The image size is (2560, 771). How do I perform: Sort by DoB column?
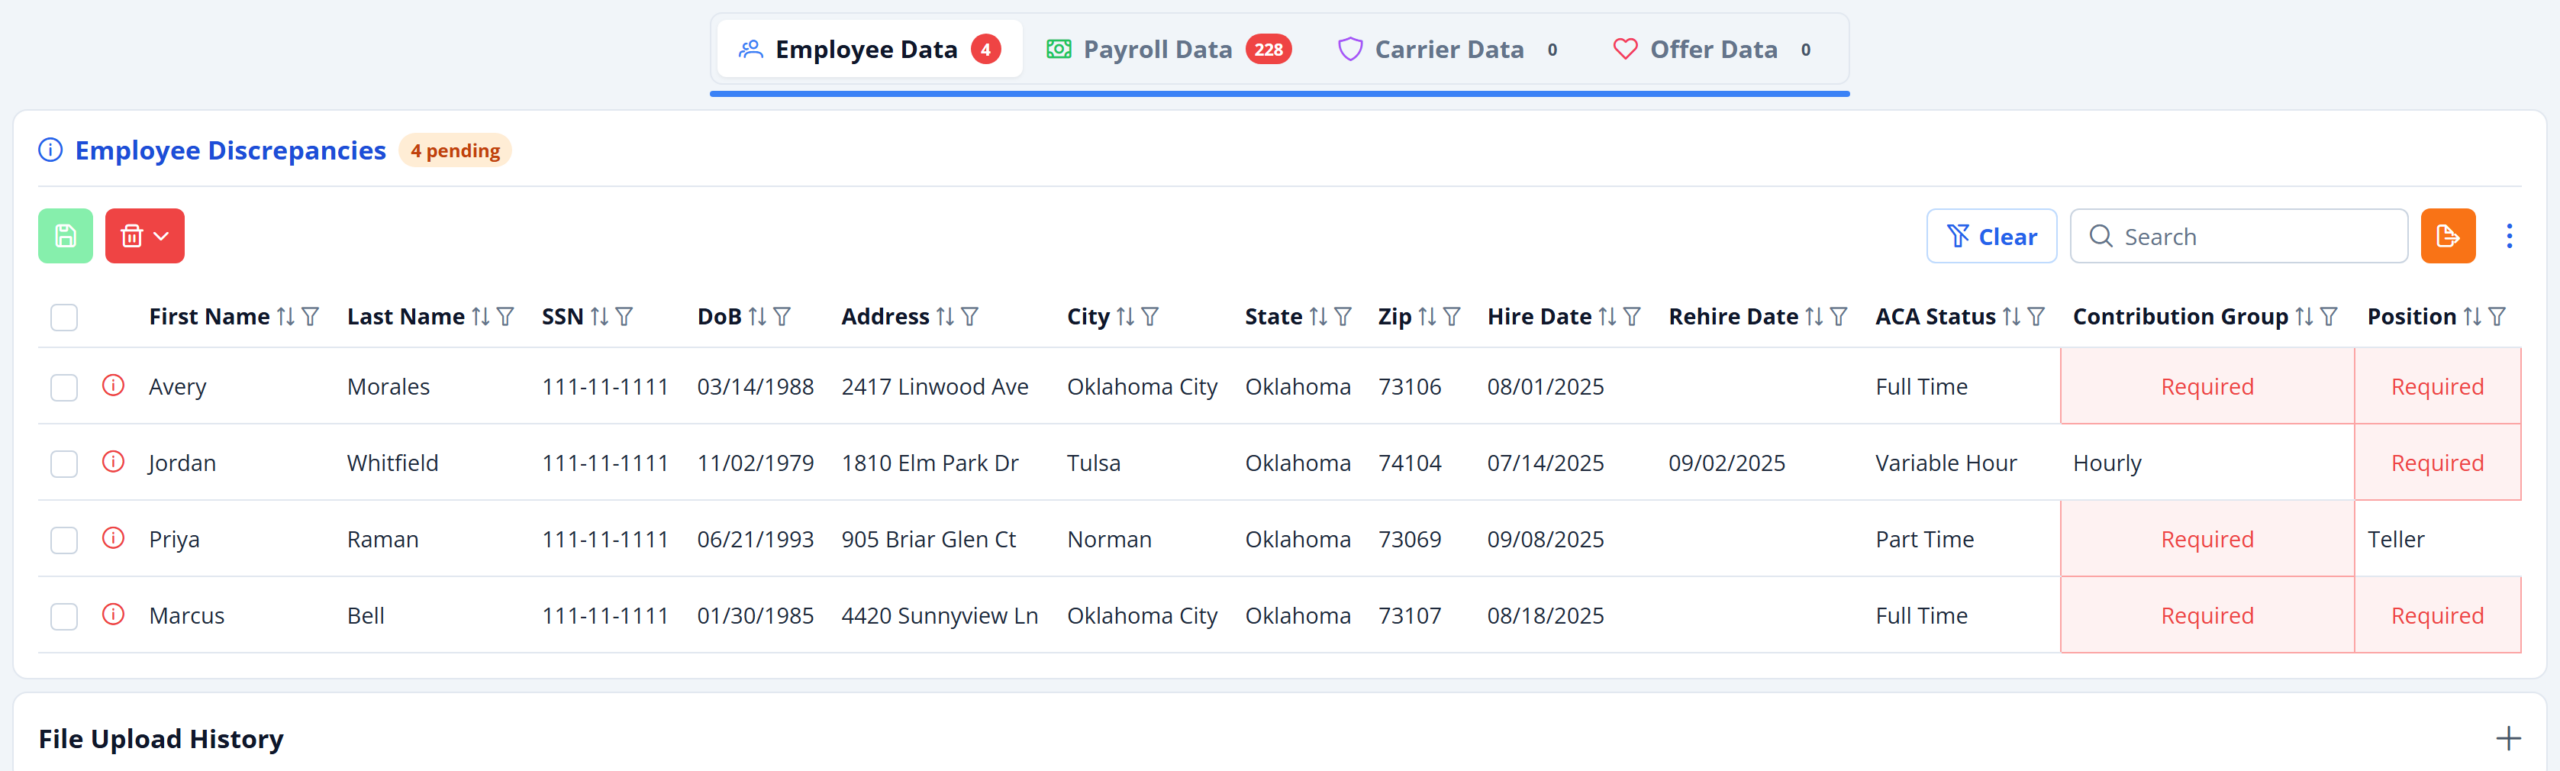pos(758,317)
